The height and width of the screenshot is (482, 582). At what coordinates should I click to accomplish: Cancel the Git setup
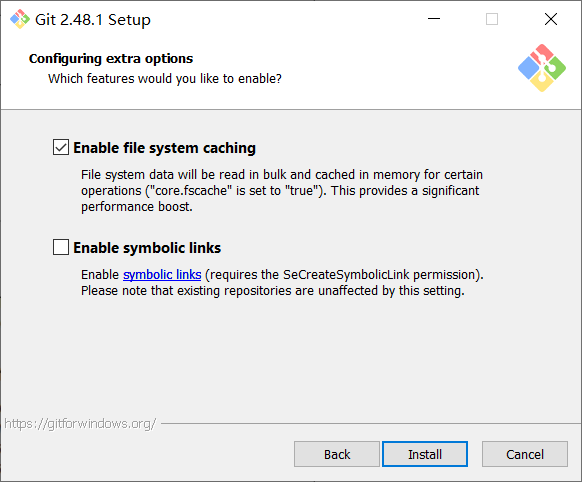[524, 454]
